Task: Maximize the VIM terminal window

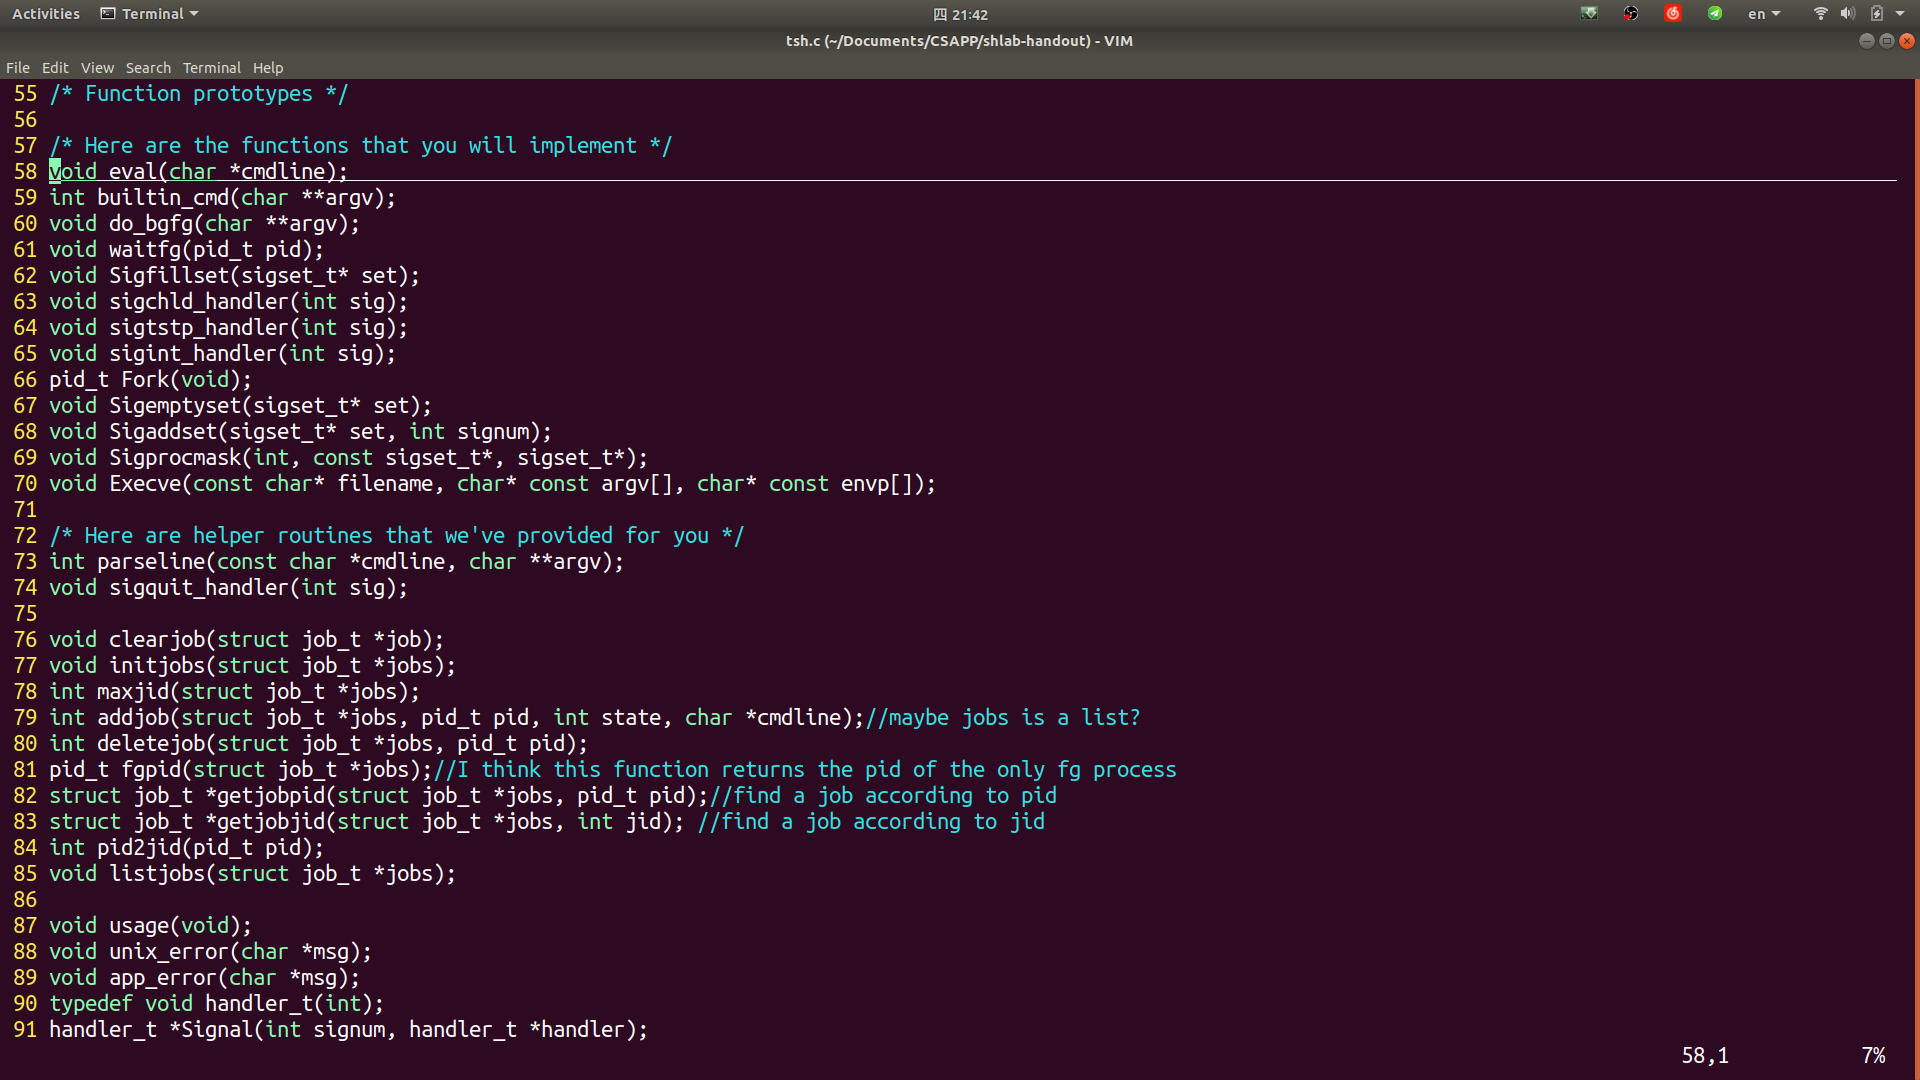Action: 1886,41
